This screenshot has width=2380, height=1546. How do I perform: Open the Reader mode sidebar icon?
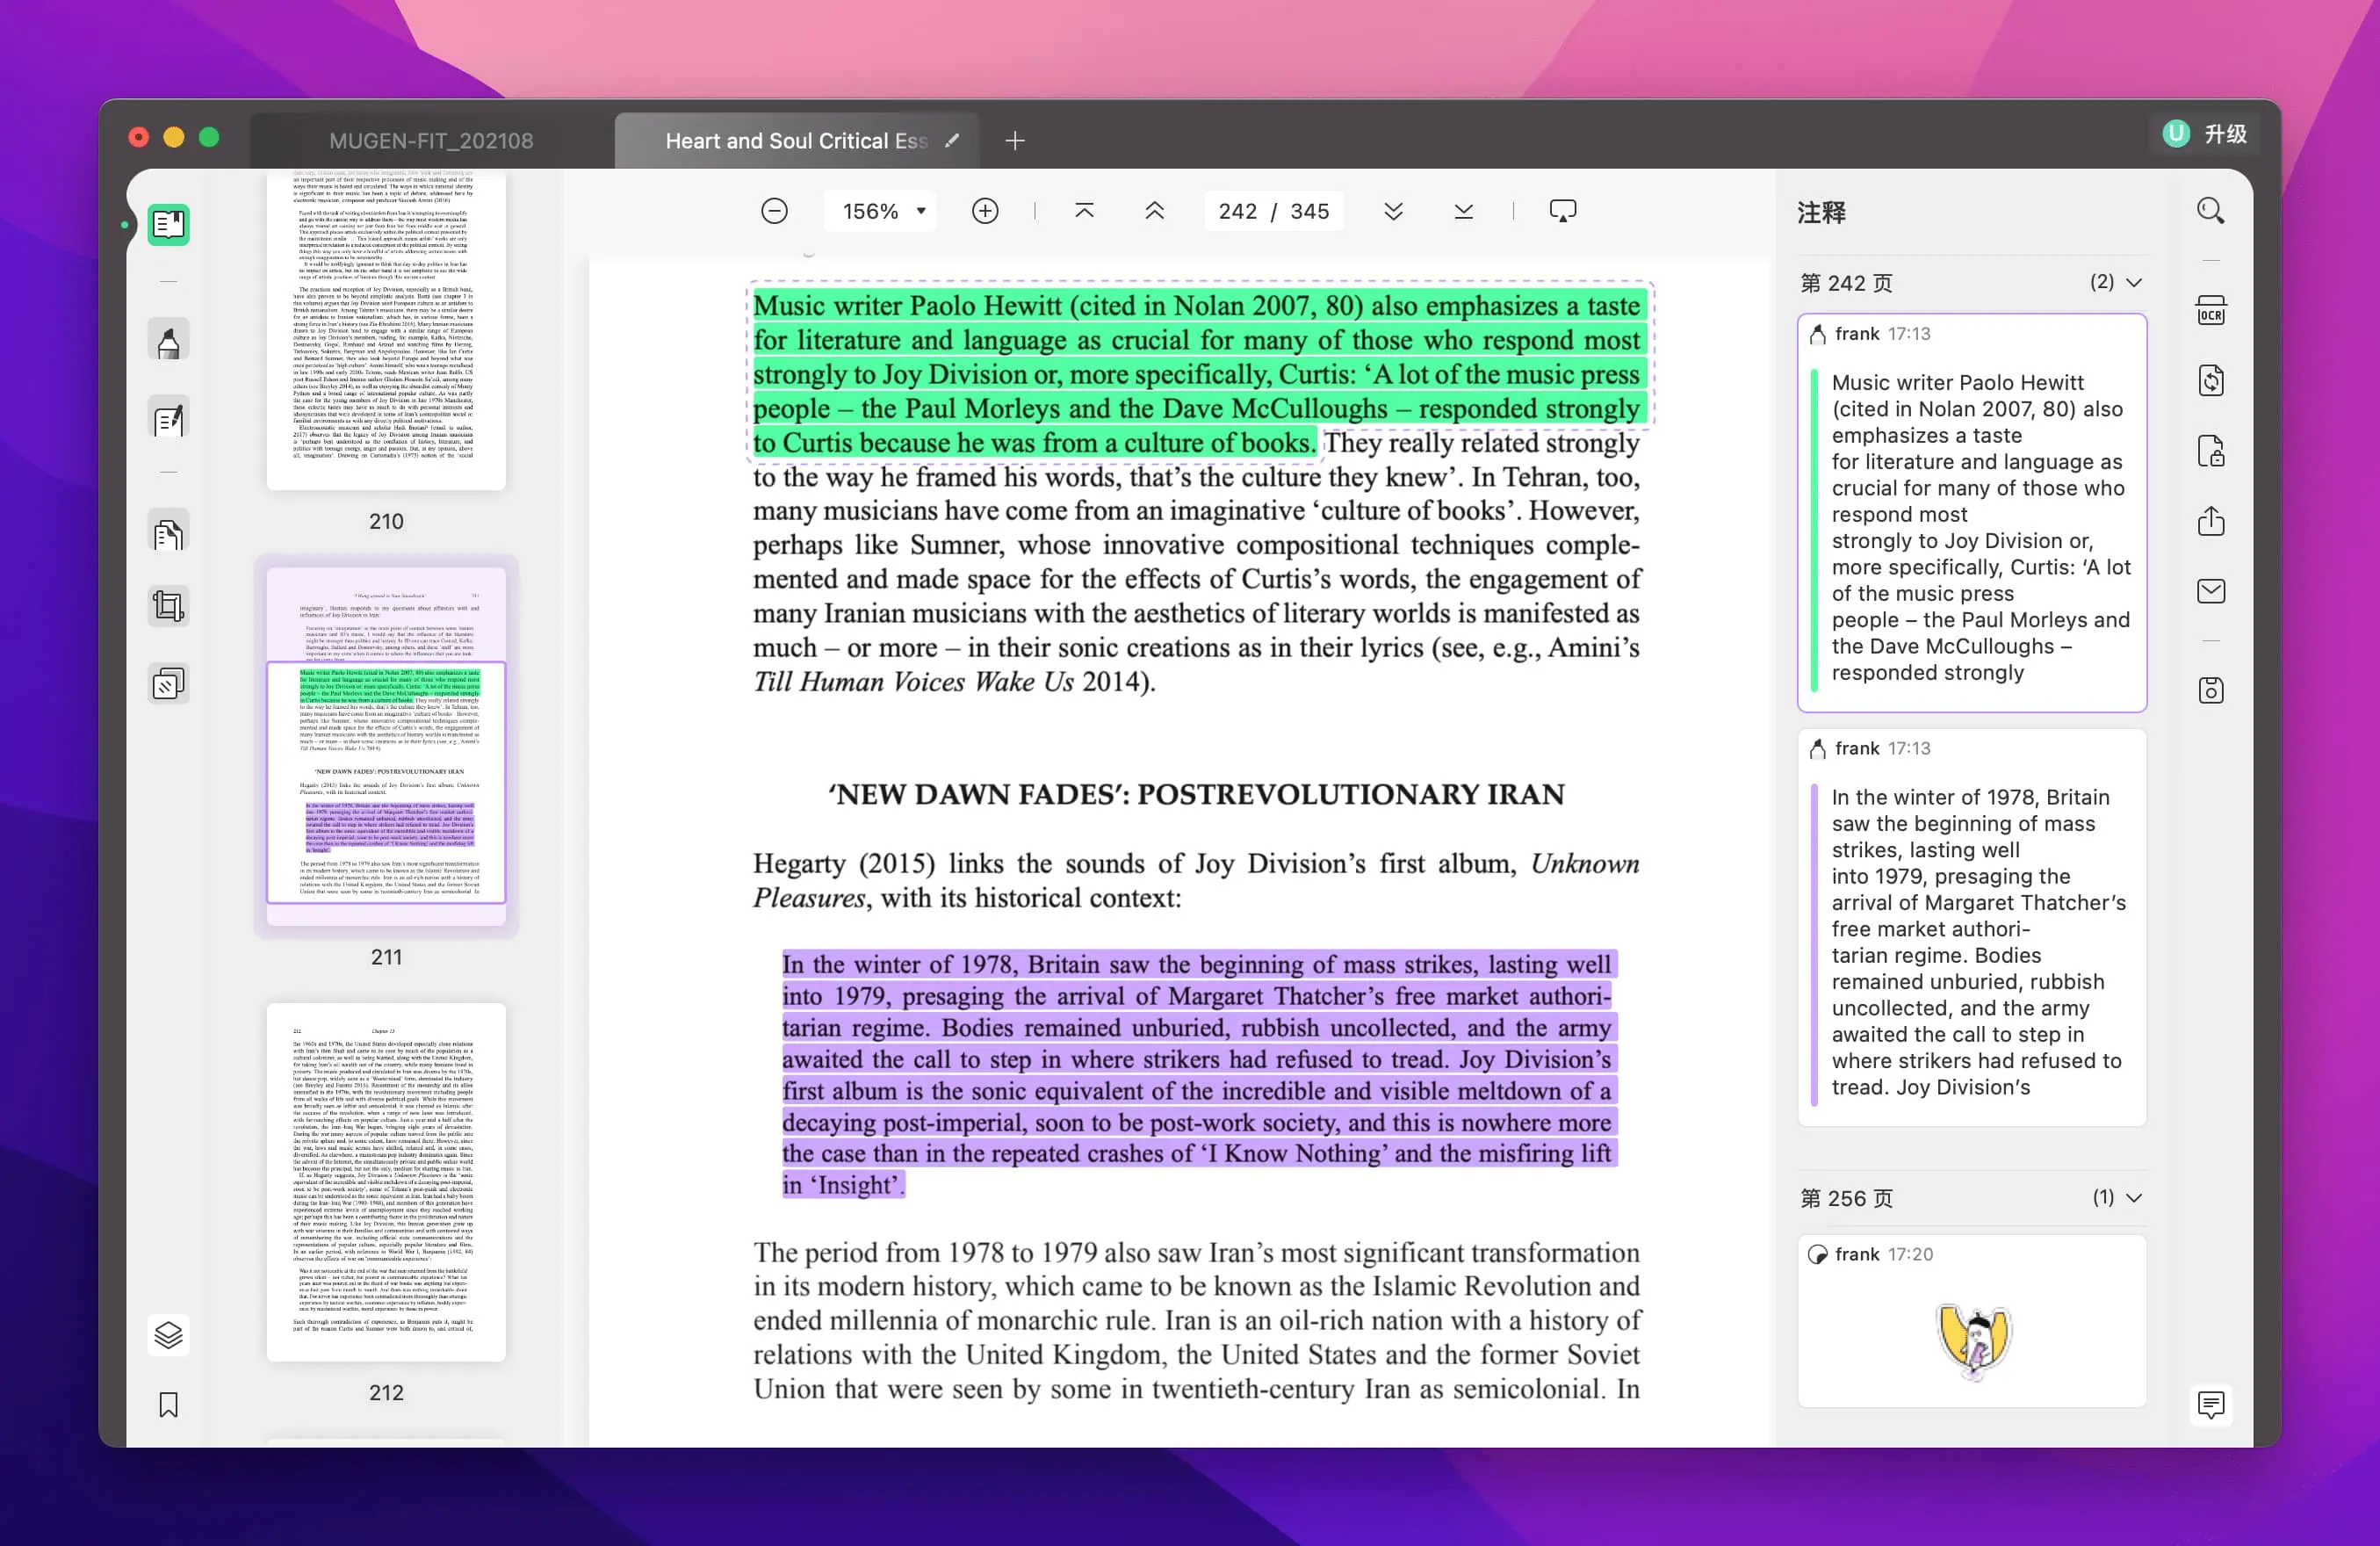pos(168,224)
